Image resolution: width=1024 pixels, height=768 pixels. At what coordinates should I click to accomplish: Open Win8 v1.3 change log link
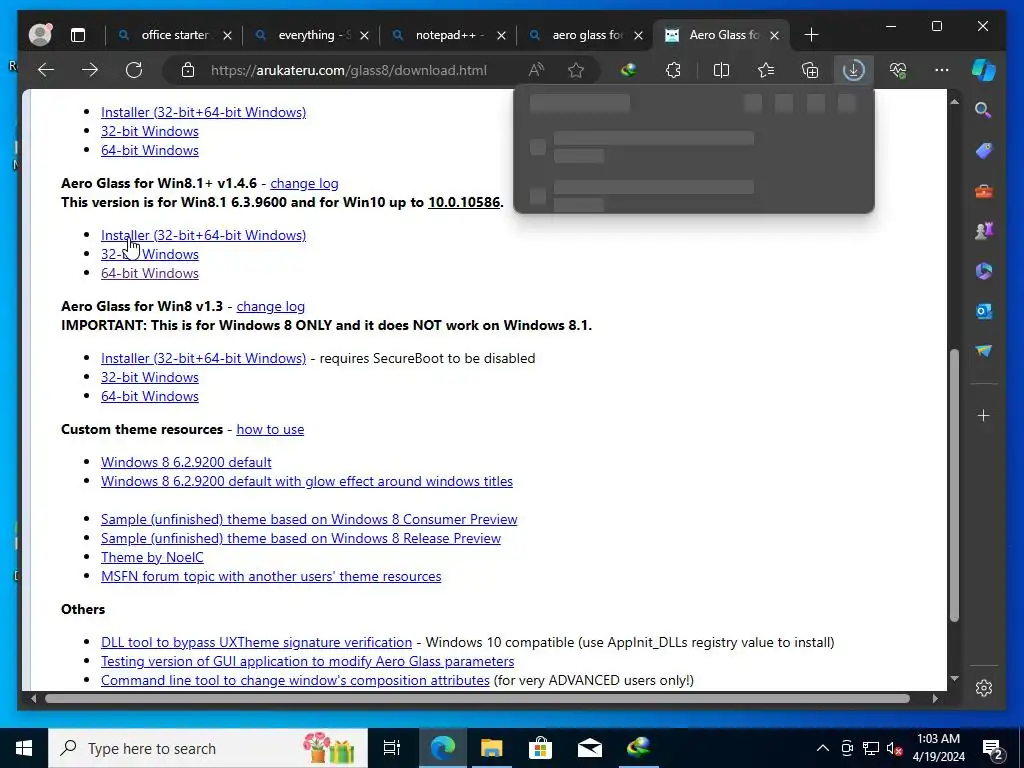270,306
